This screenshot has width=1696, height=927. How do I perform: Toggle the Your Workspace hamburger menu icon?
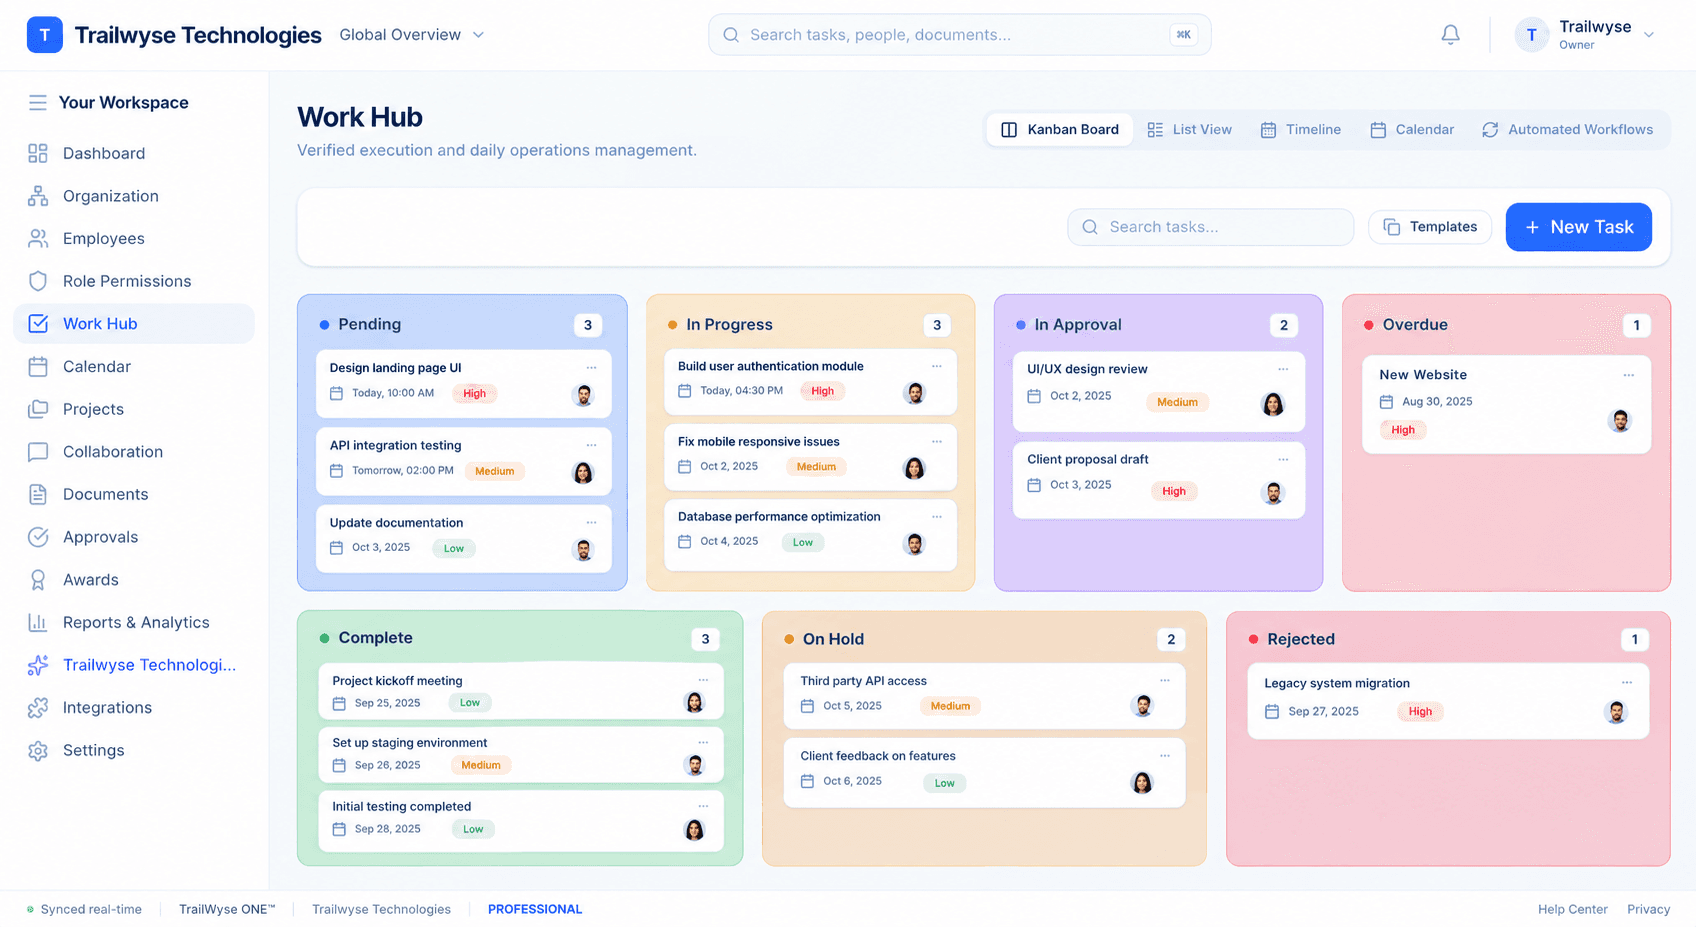click(x=38, y=102)
